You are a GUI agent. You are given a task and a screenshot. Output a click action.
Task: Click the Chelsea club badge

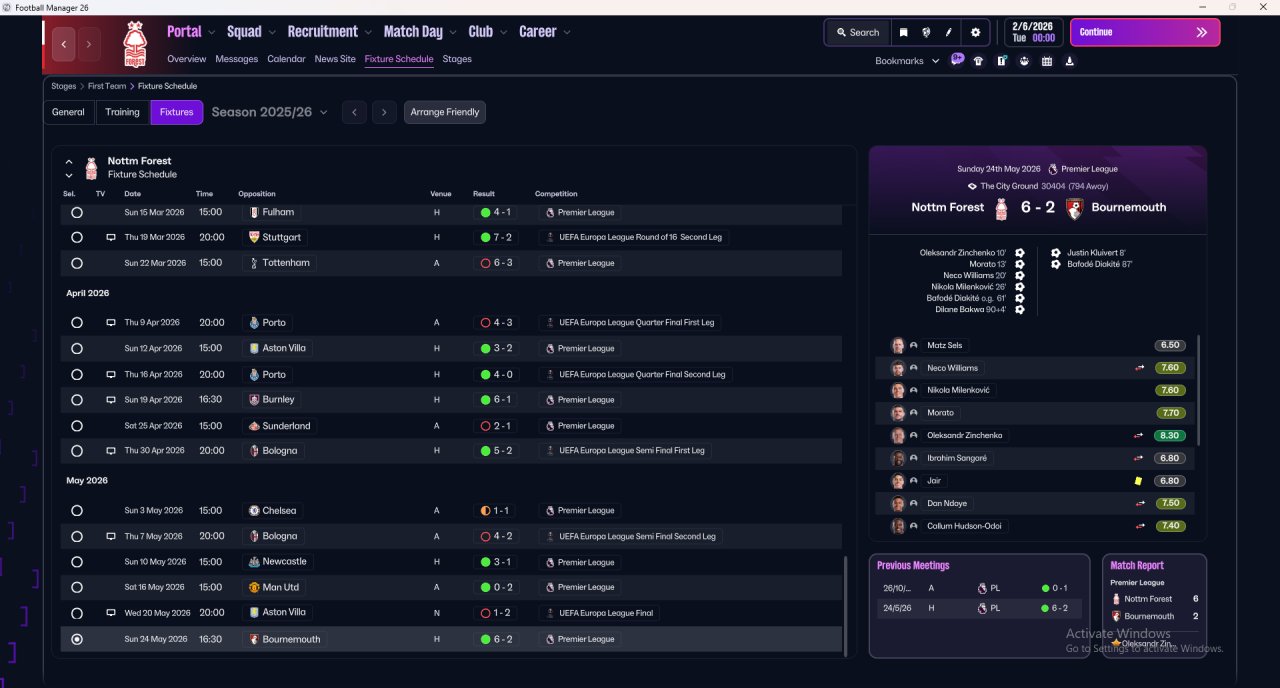(x=254, y=511)
